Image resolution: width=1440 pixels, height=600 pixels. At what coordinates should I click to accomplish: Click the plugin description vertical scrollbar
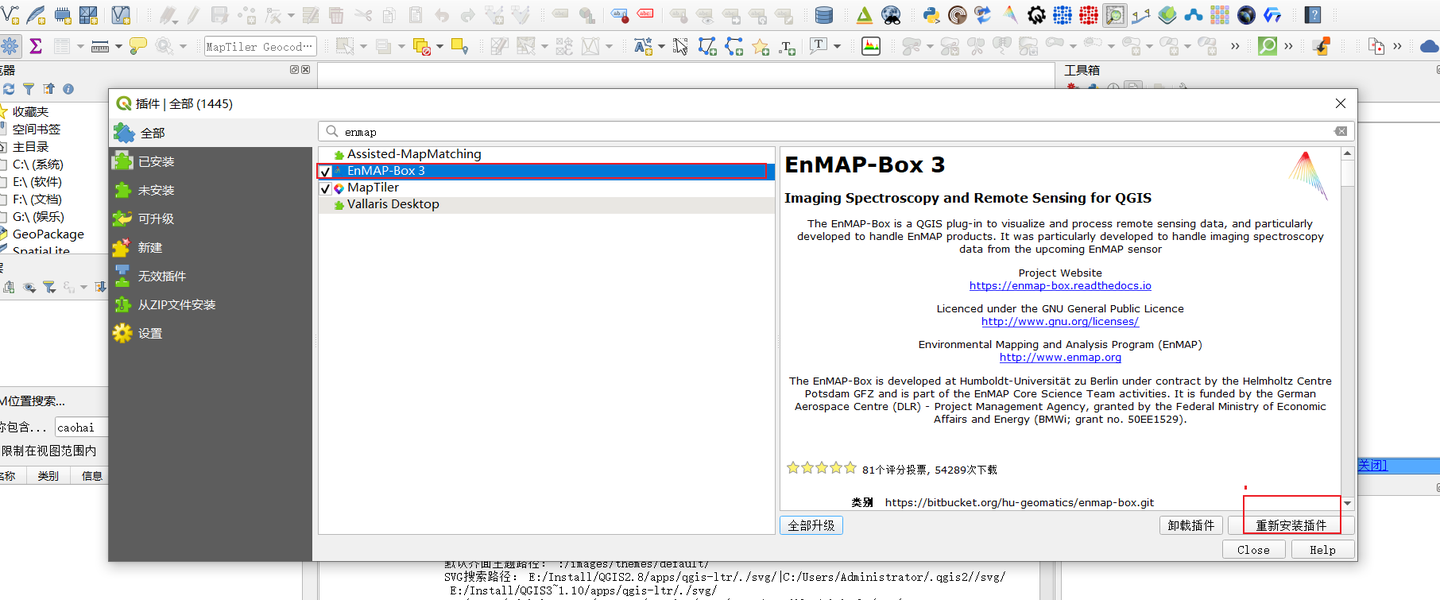(1347, 328)
